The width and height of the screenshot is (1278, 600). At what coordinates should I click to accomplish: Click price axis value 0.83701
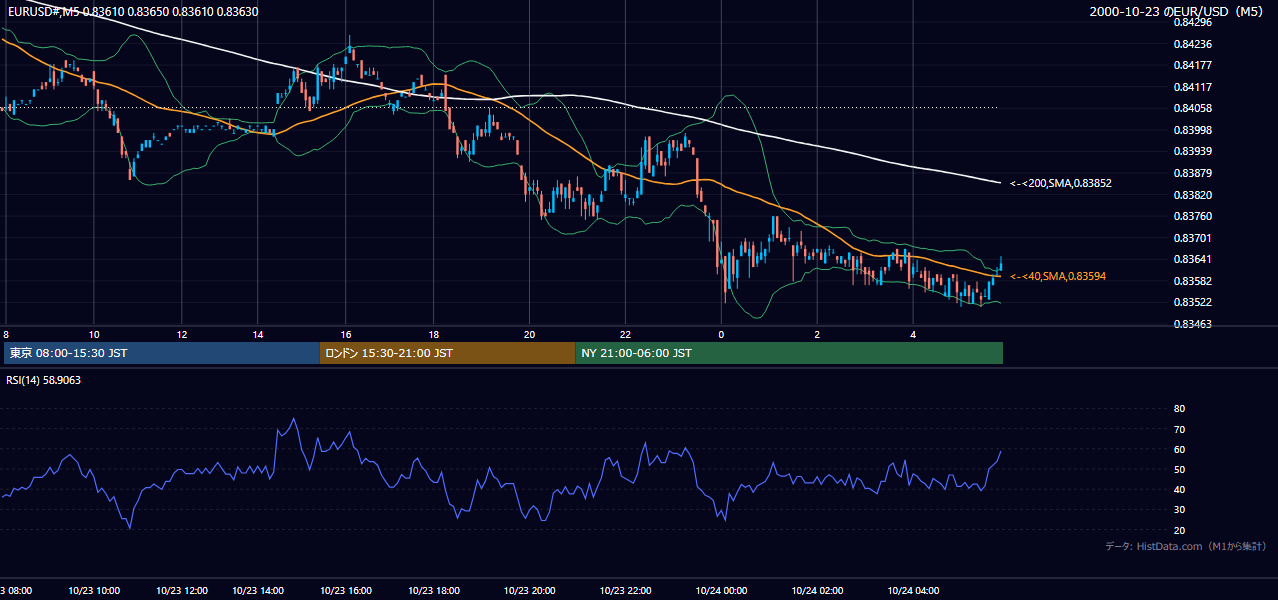(x=1192, y=238)
